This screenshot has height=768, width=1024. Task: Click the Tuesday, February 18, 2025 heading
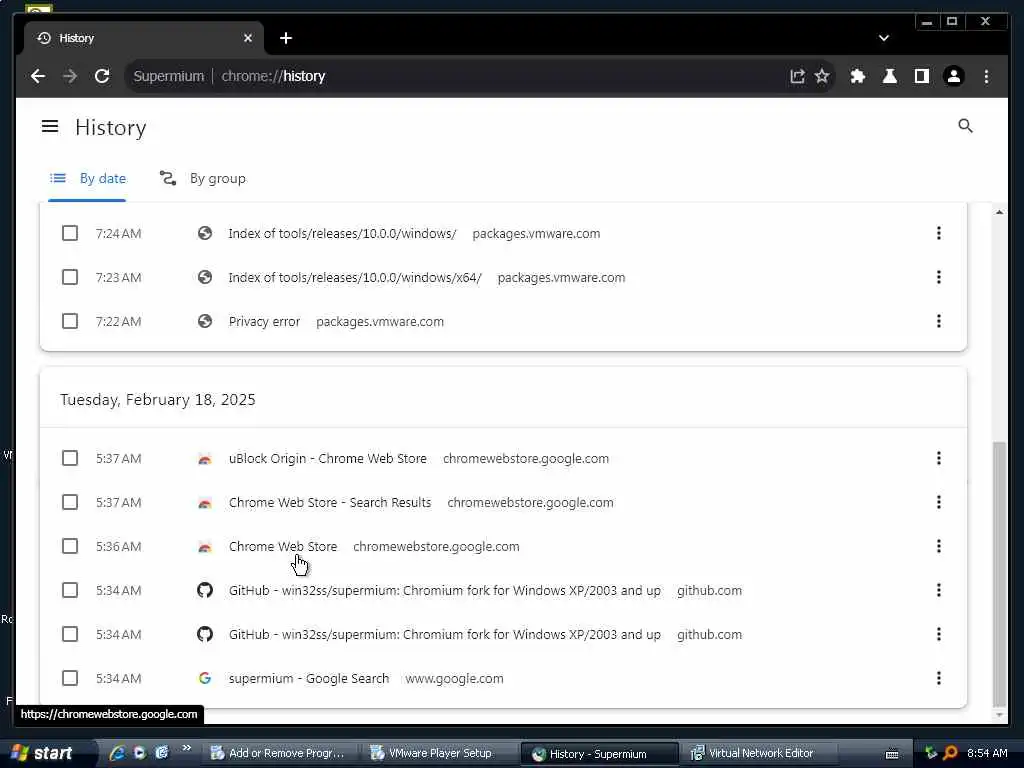tap(157, 400)
